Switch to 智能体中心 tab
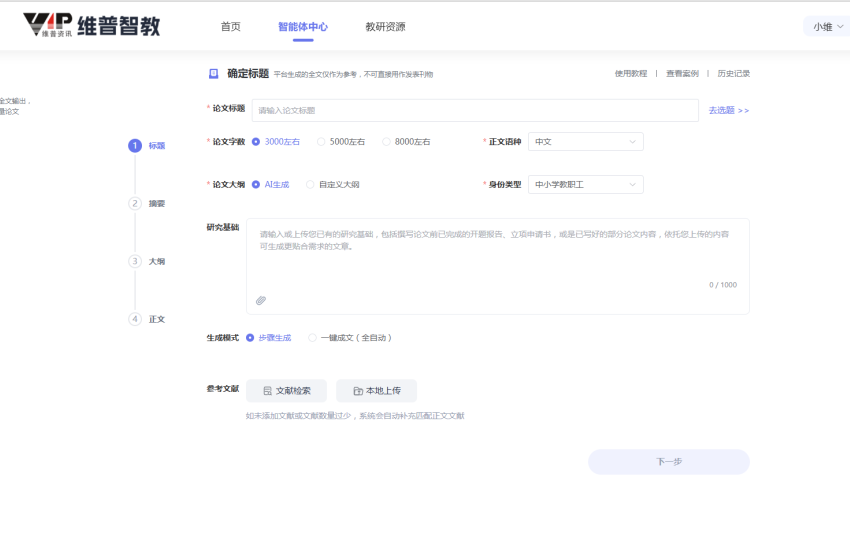Viewport: 850px width, 551px height. pos(303,27)
